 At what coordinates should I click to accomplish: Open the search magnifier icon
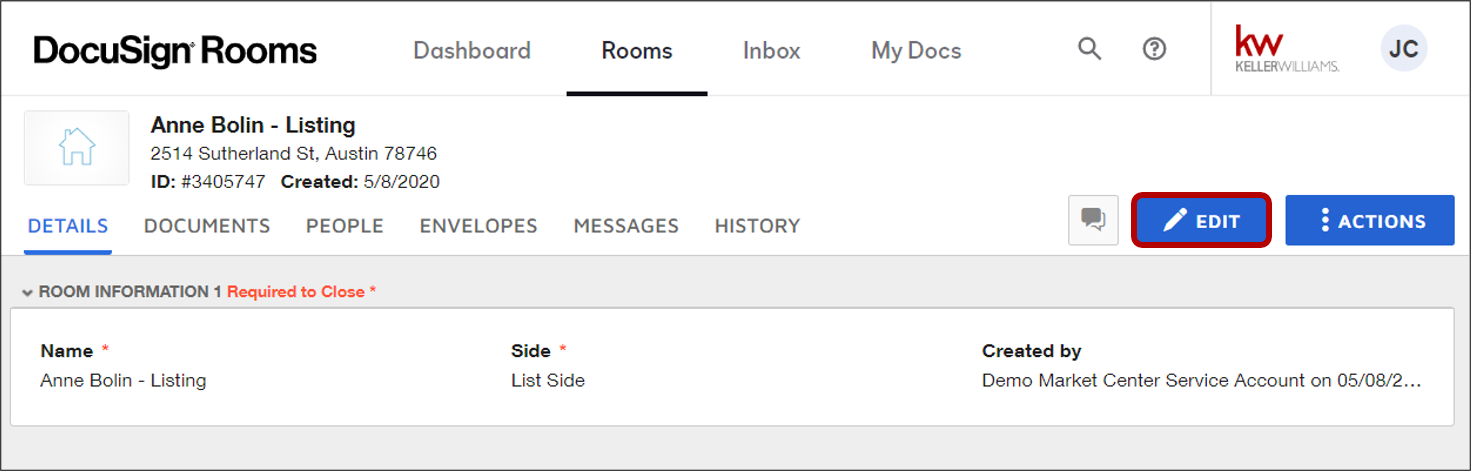[x=1089, y=49]
